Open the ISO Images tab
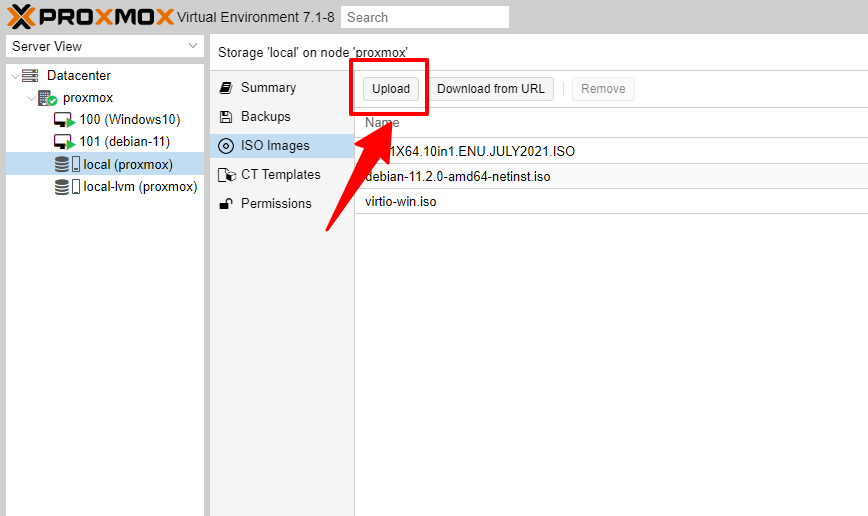868x516 pixels. (x=282, y=146)
